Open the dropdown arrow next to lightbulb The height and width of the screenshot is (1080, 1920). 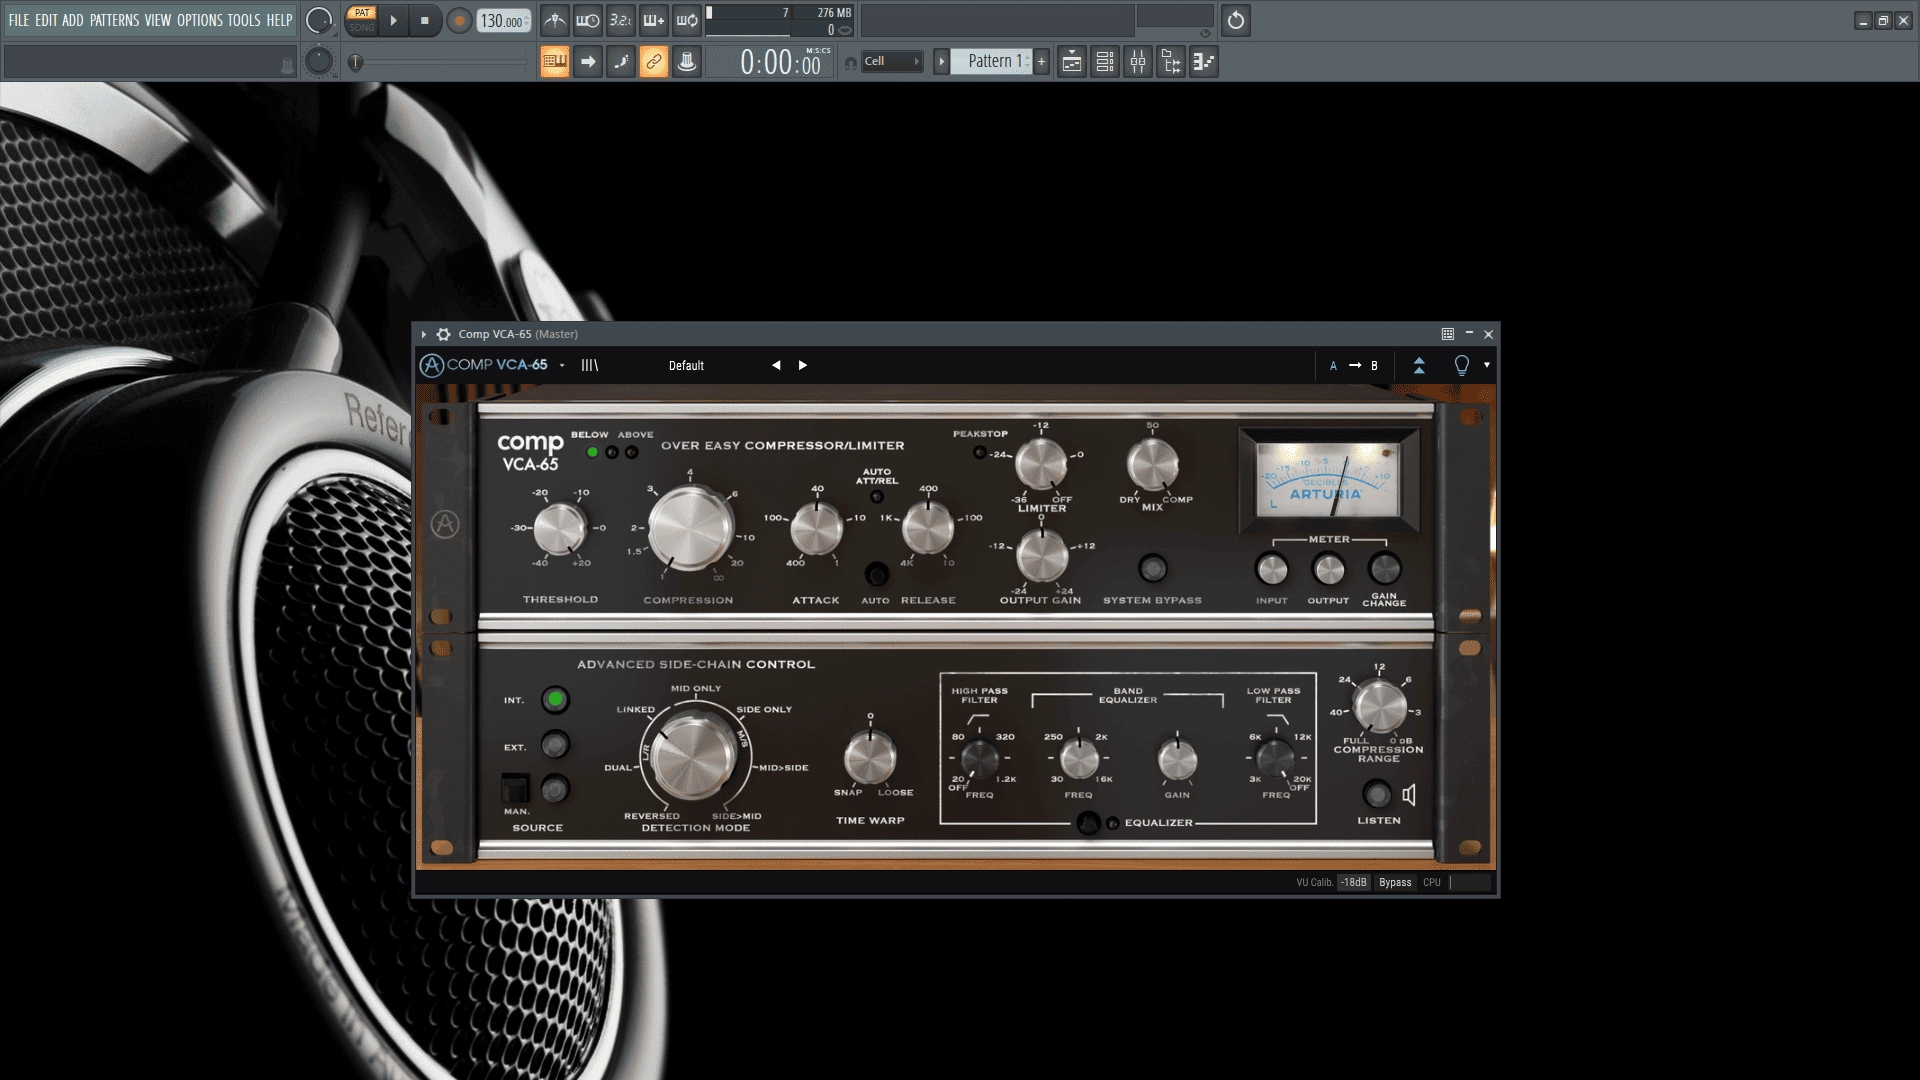[x=1487, y=365]
